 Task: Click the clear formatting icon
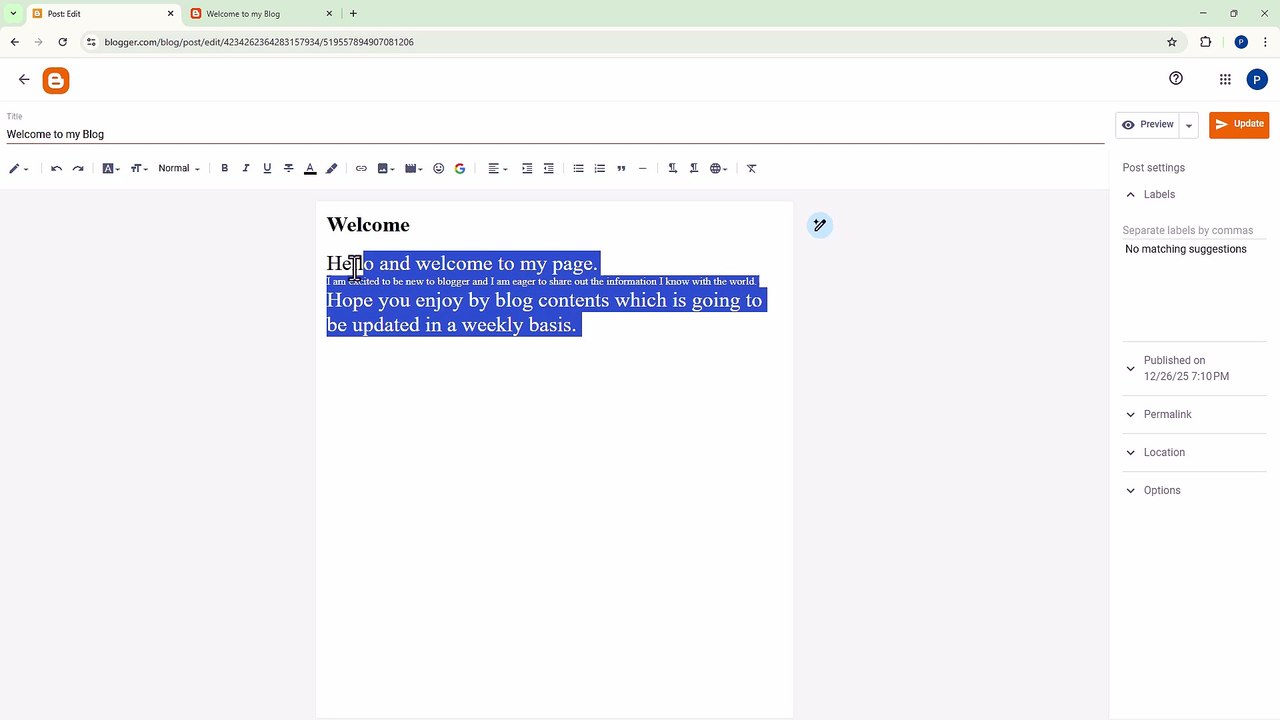(752, 169)
